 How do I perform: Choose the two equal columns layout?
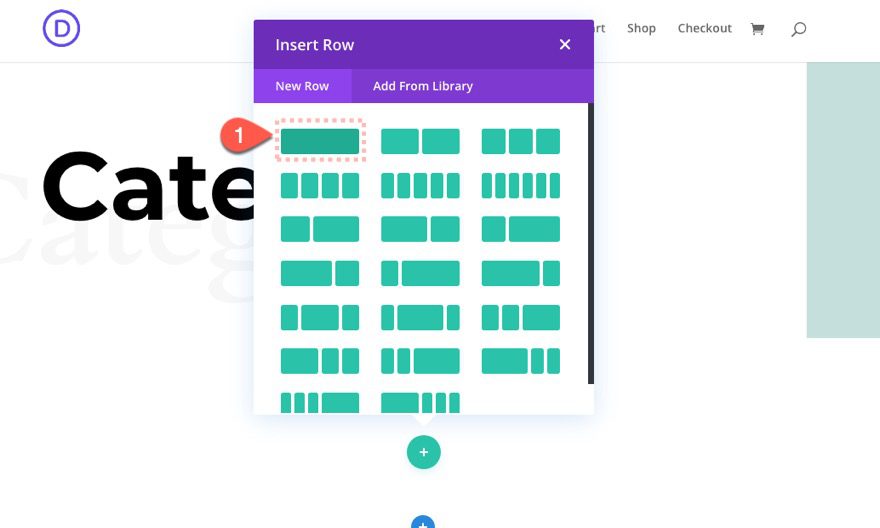(x=420, y=141)
